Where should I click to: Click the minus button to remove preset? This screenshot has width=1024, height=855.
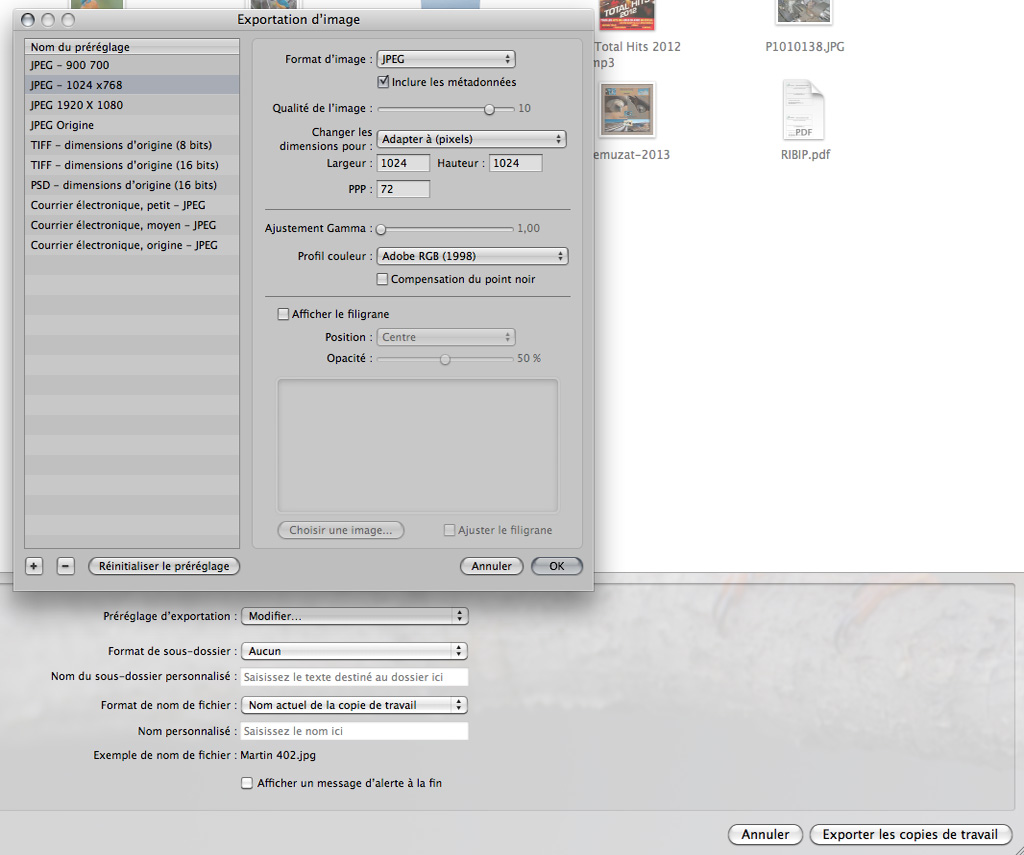pos(66,566)
